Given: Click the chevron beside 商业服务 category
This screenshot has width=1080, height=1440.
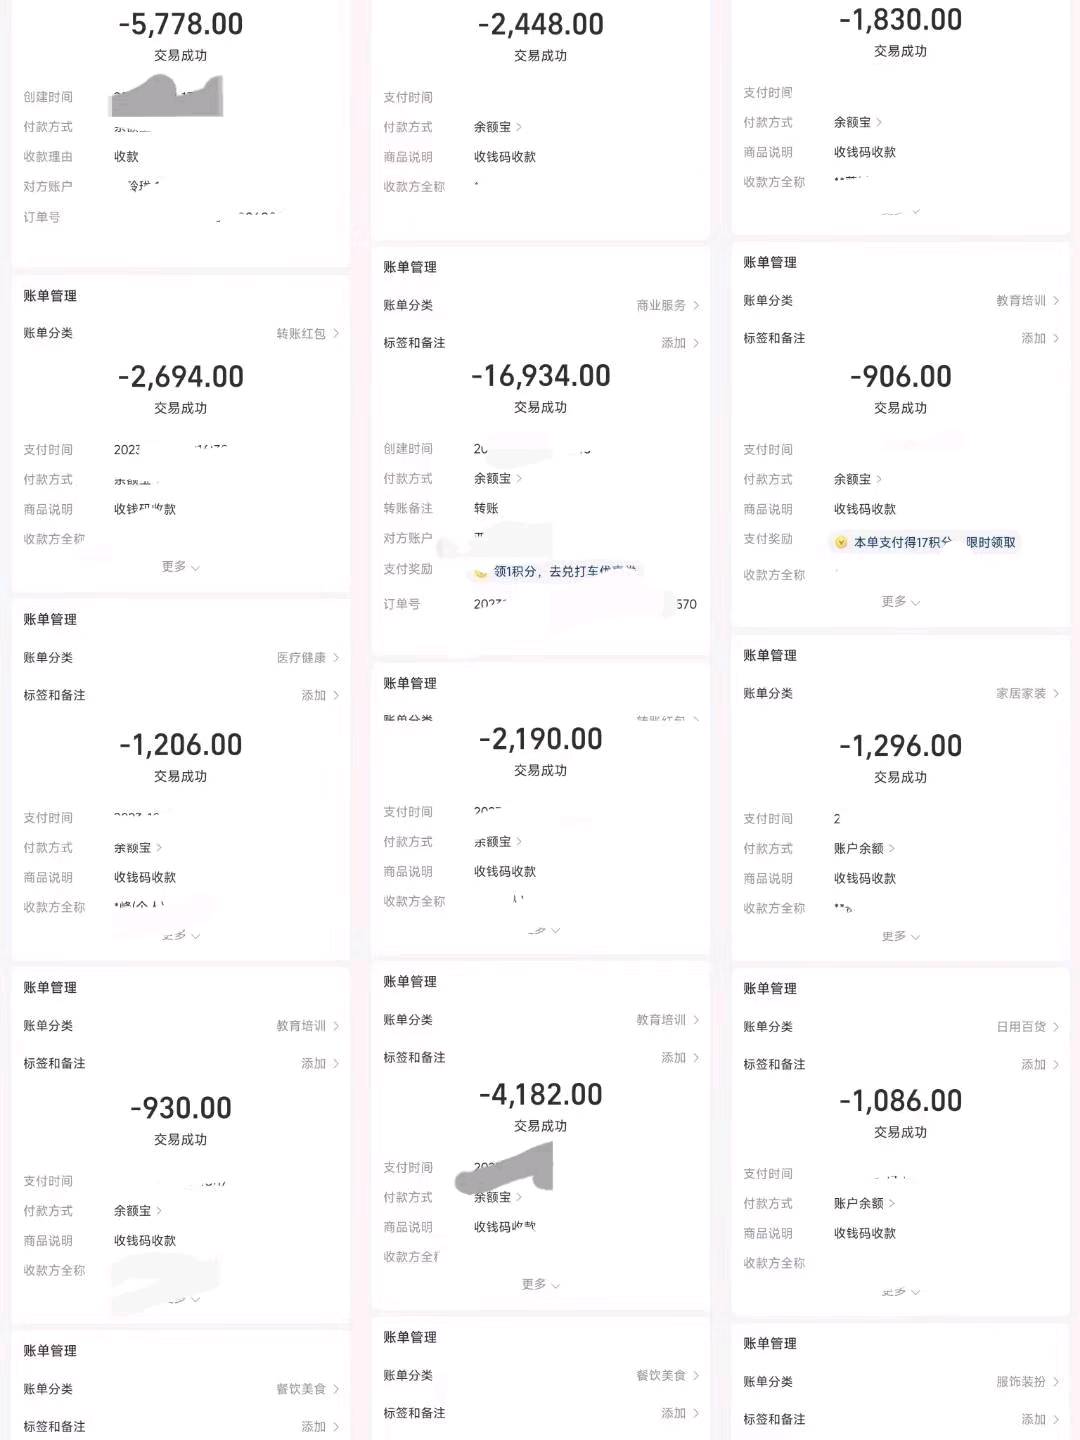Looking at the screenshot, I should 696,306.
